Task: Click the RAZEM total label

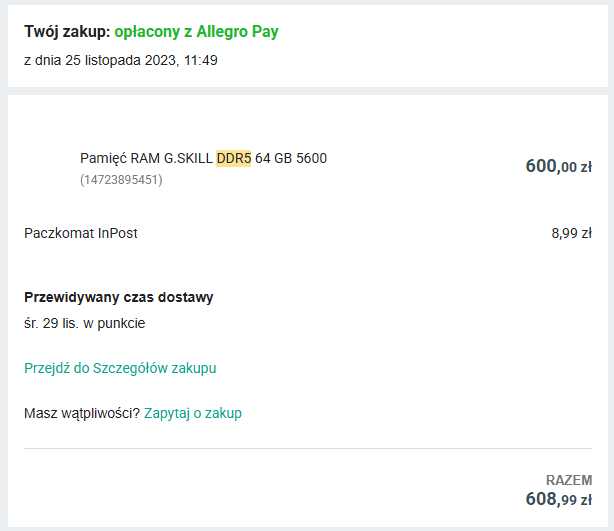Action: tap(568, 479)
